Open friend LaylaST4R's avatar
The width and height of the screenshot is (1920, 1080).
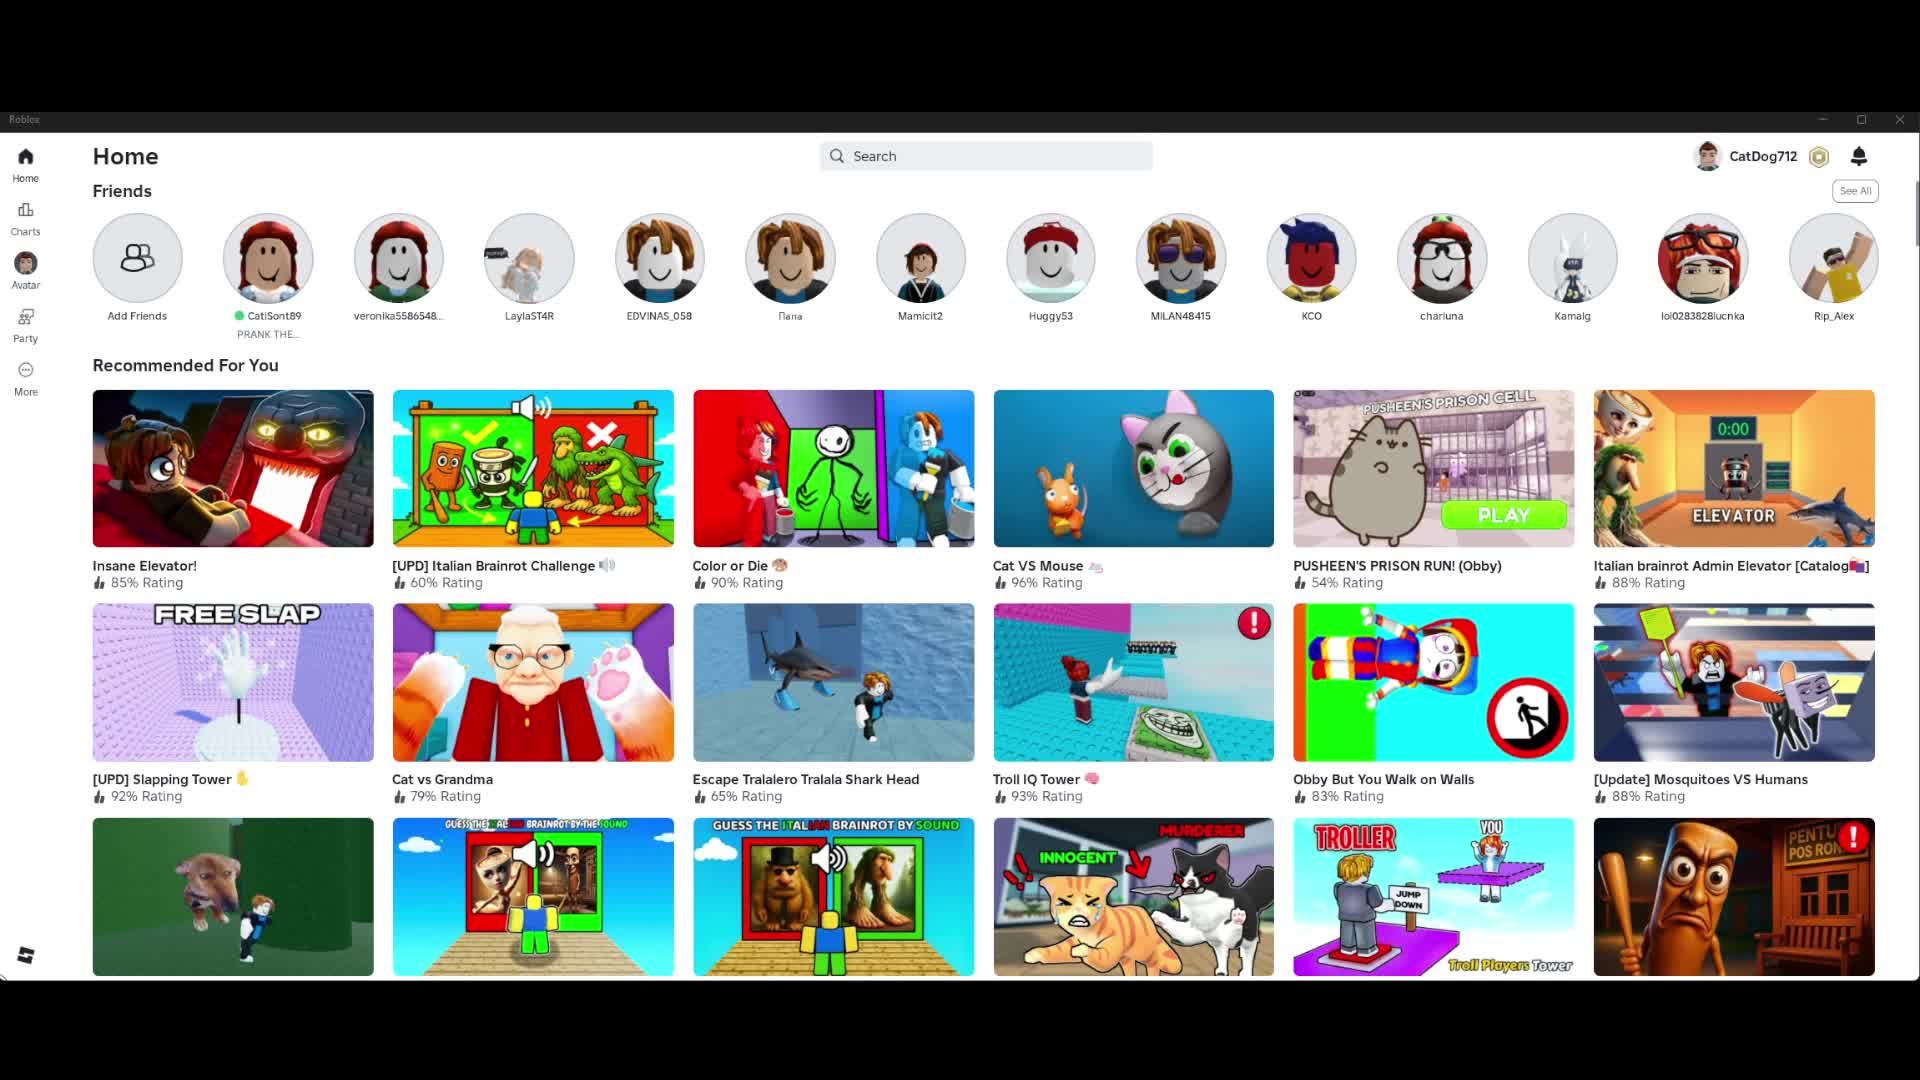point(529,258)
